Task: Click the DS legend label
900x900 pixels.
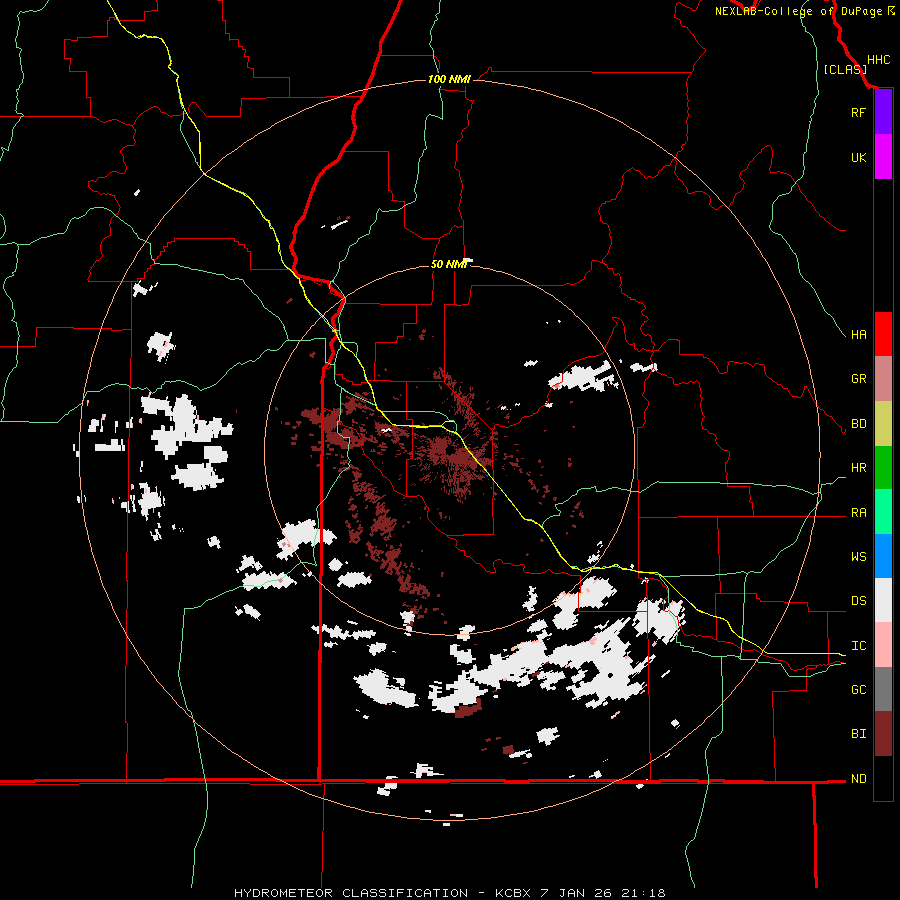Action: [x=858, y=600]
